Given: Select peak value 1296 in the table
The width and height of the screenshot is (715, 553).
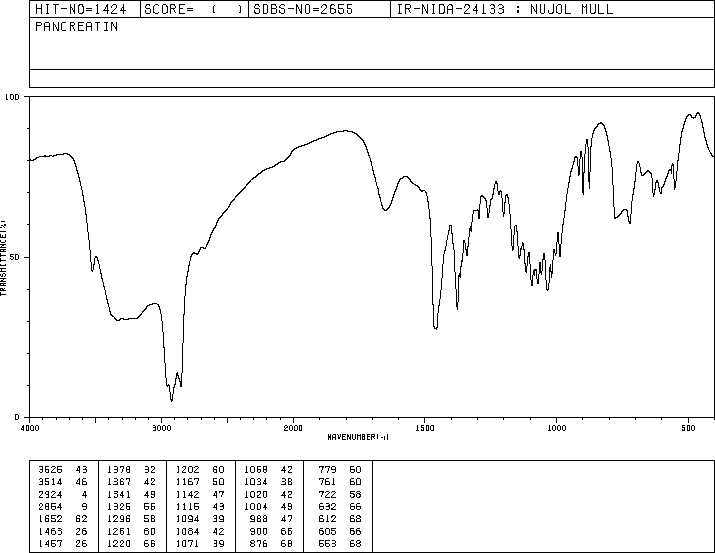Looking at the screenshot, I should coord(119,519).
